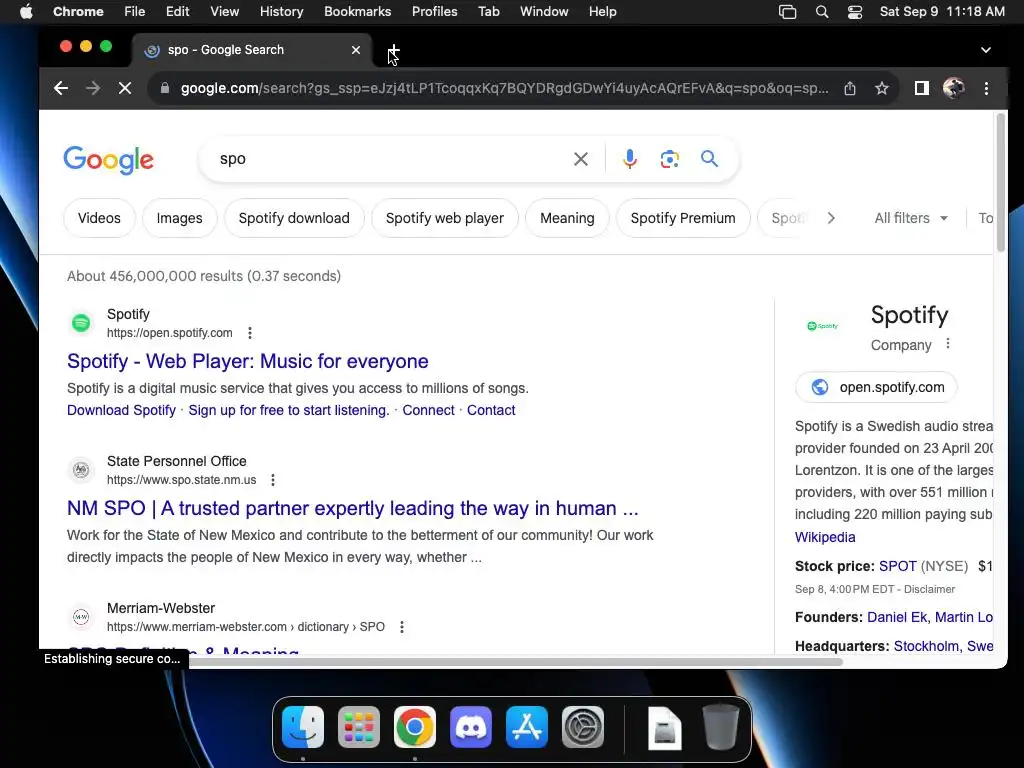This screenshot has height=768, width=1024.
Task: Select the Meaning chip
Action: point(567,218)
